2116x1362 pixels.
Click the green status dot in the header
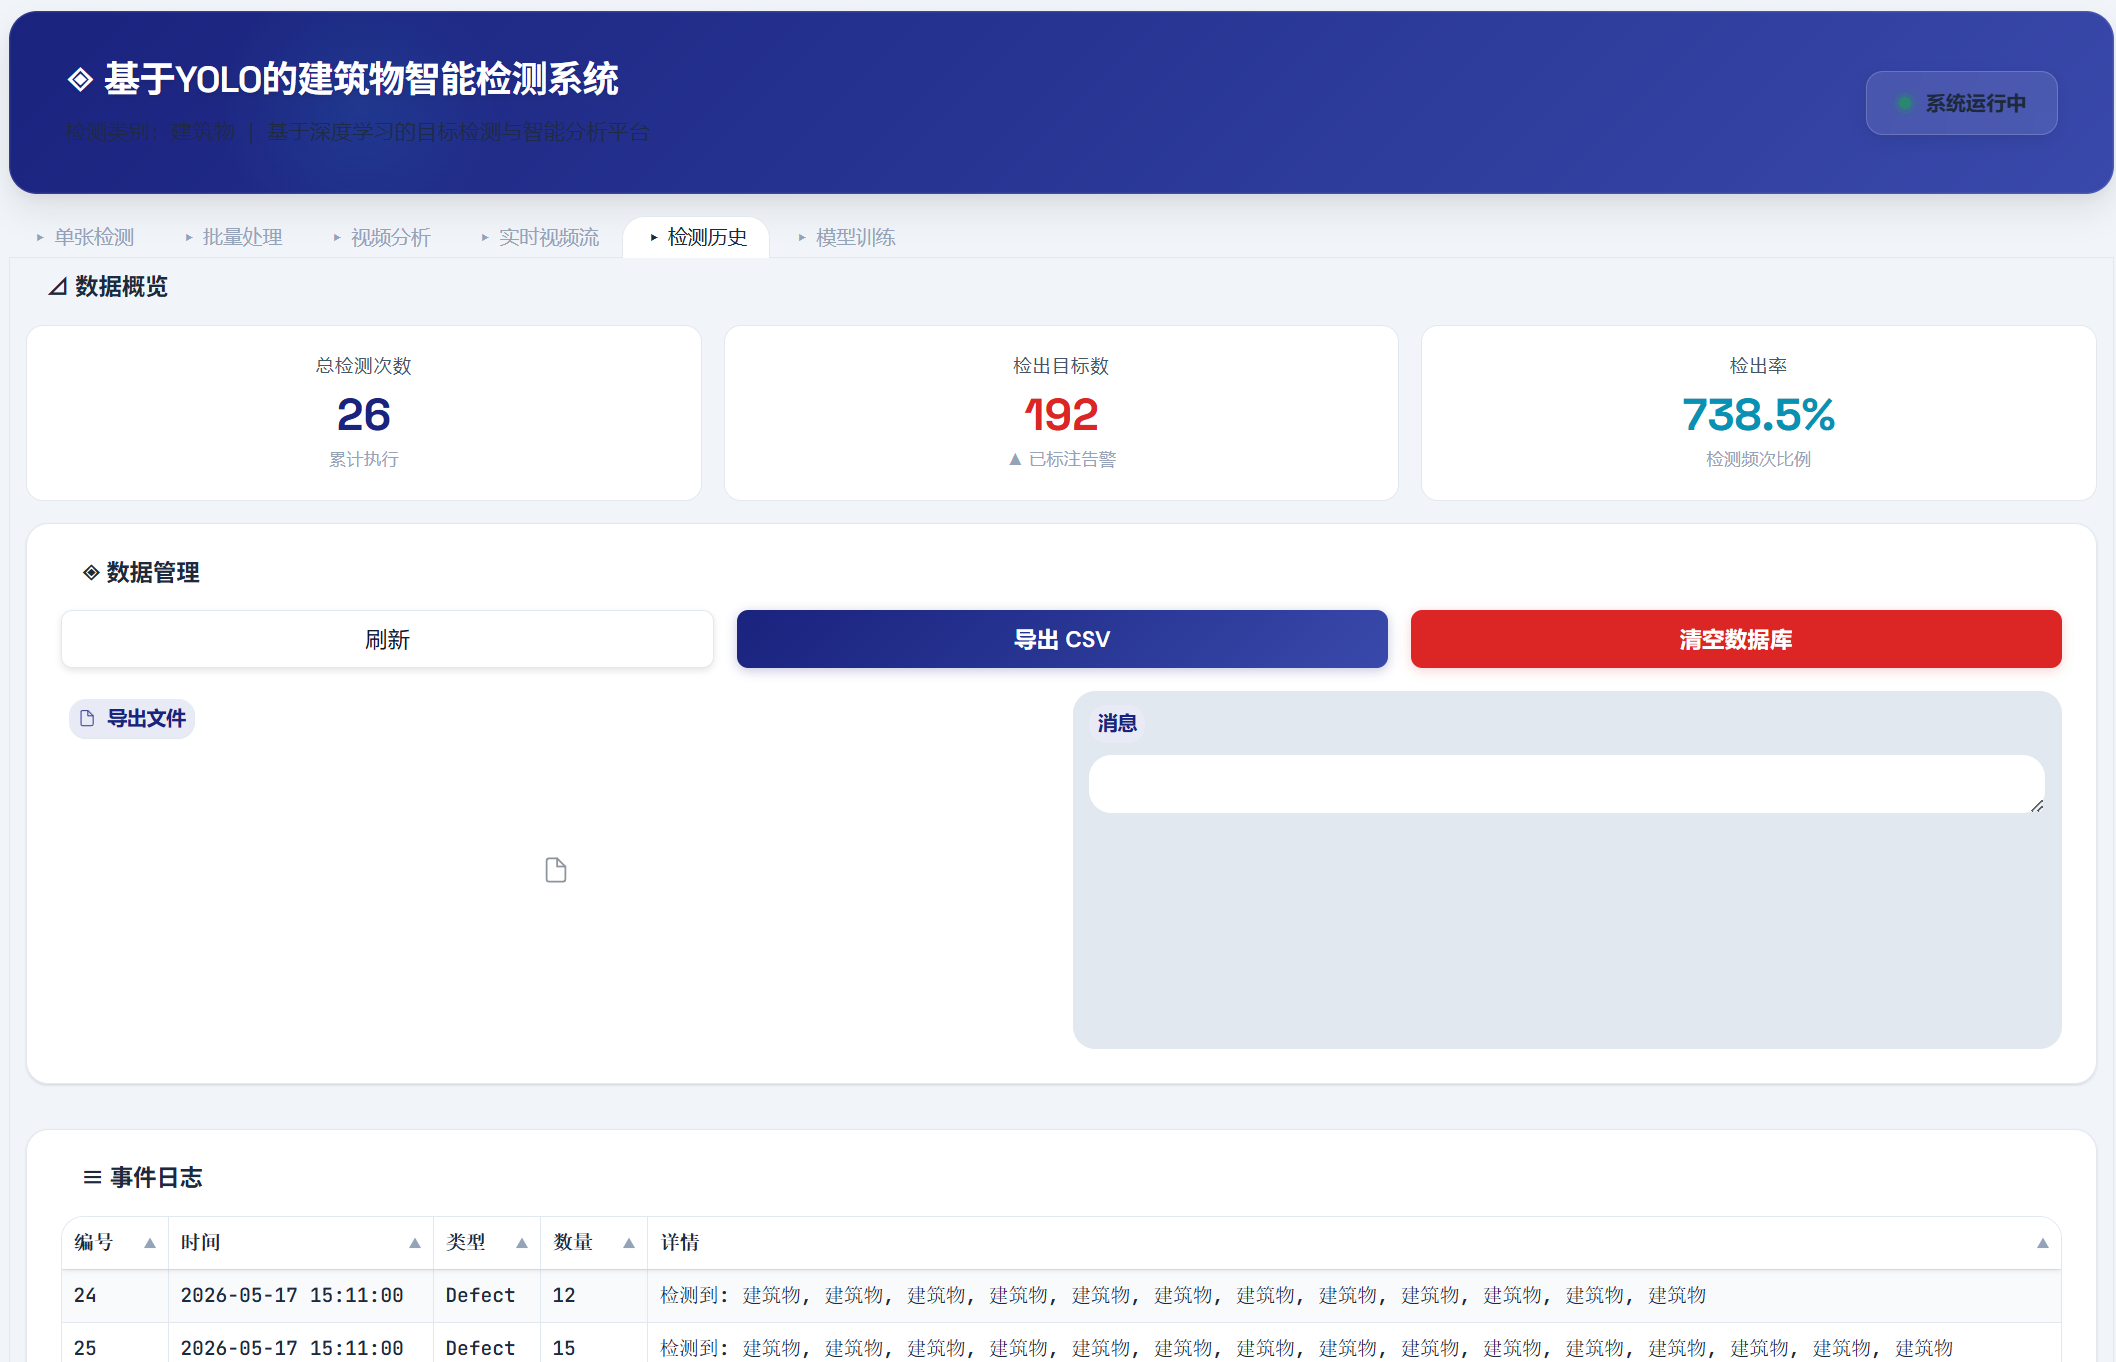click(1905, 103)
